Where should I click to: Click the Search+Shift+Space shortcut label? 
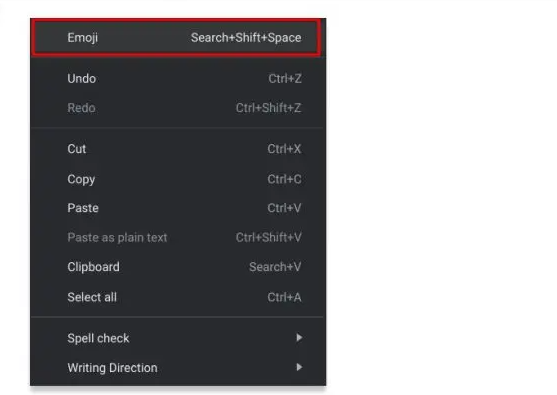[x=246, y=38]
